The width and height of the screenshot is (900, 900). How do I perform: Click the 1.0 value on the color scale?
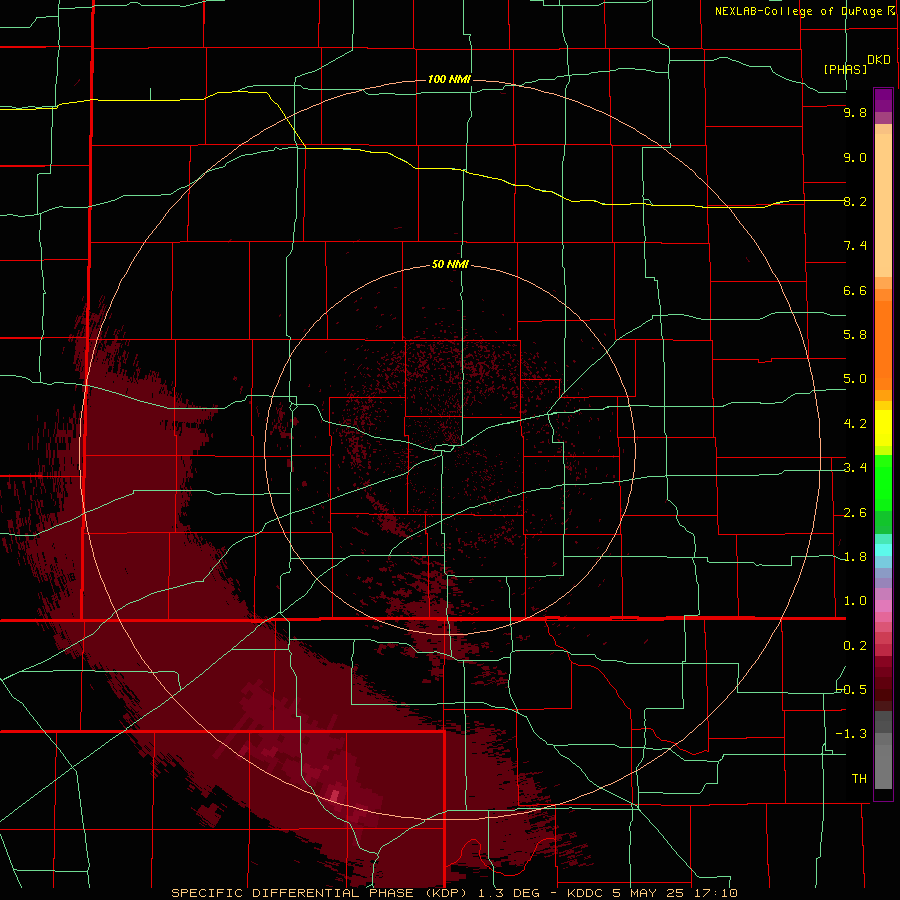[x=855, y=601]
